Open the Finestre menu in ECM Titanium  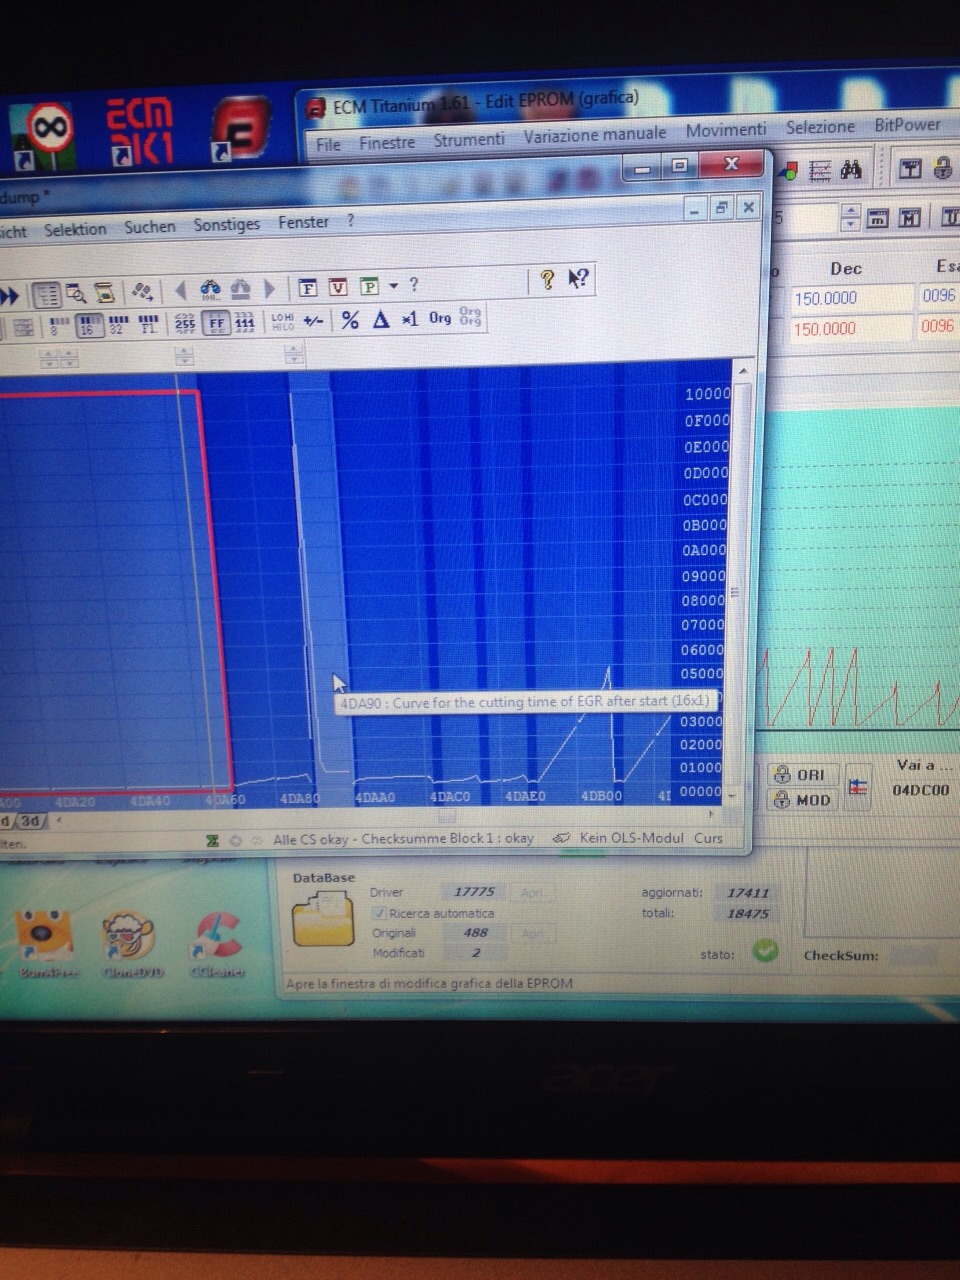coord(387,143)
